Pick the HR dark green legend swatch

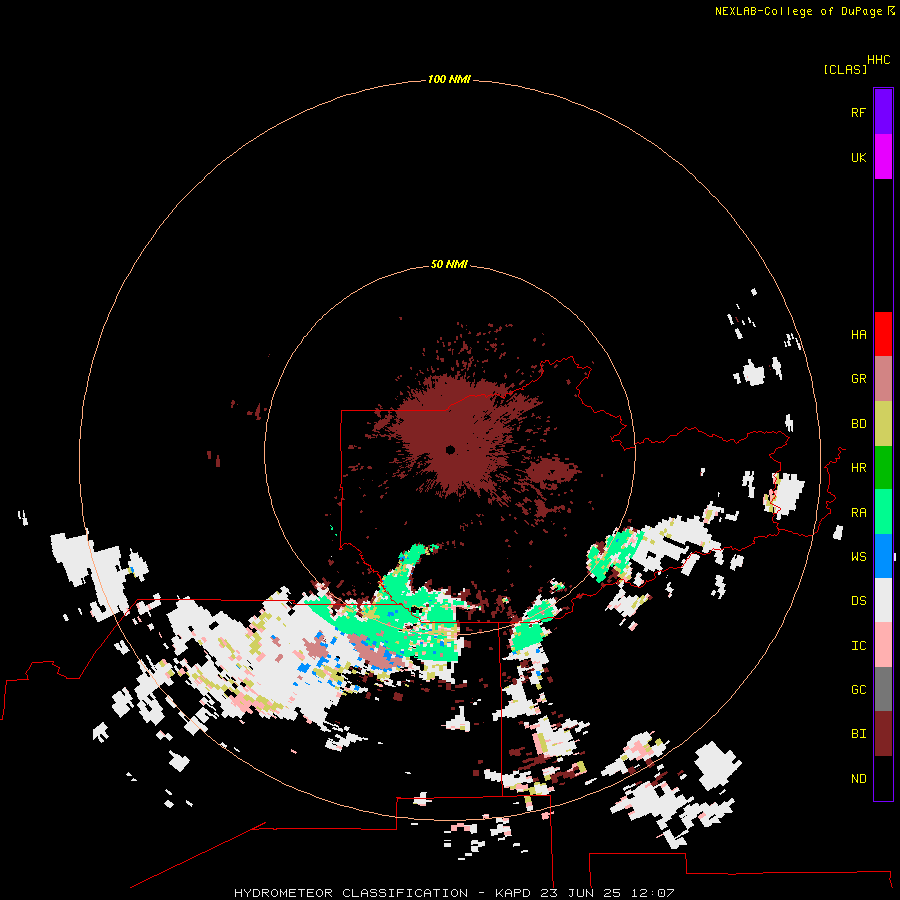[x=883, y=468]
